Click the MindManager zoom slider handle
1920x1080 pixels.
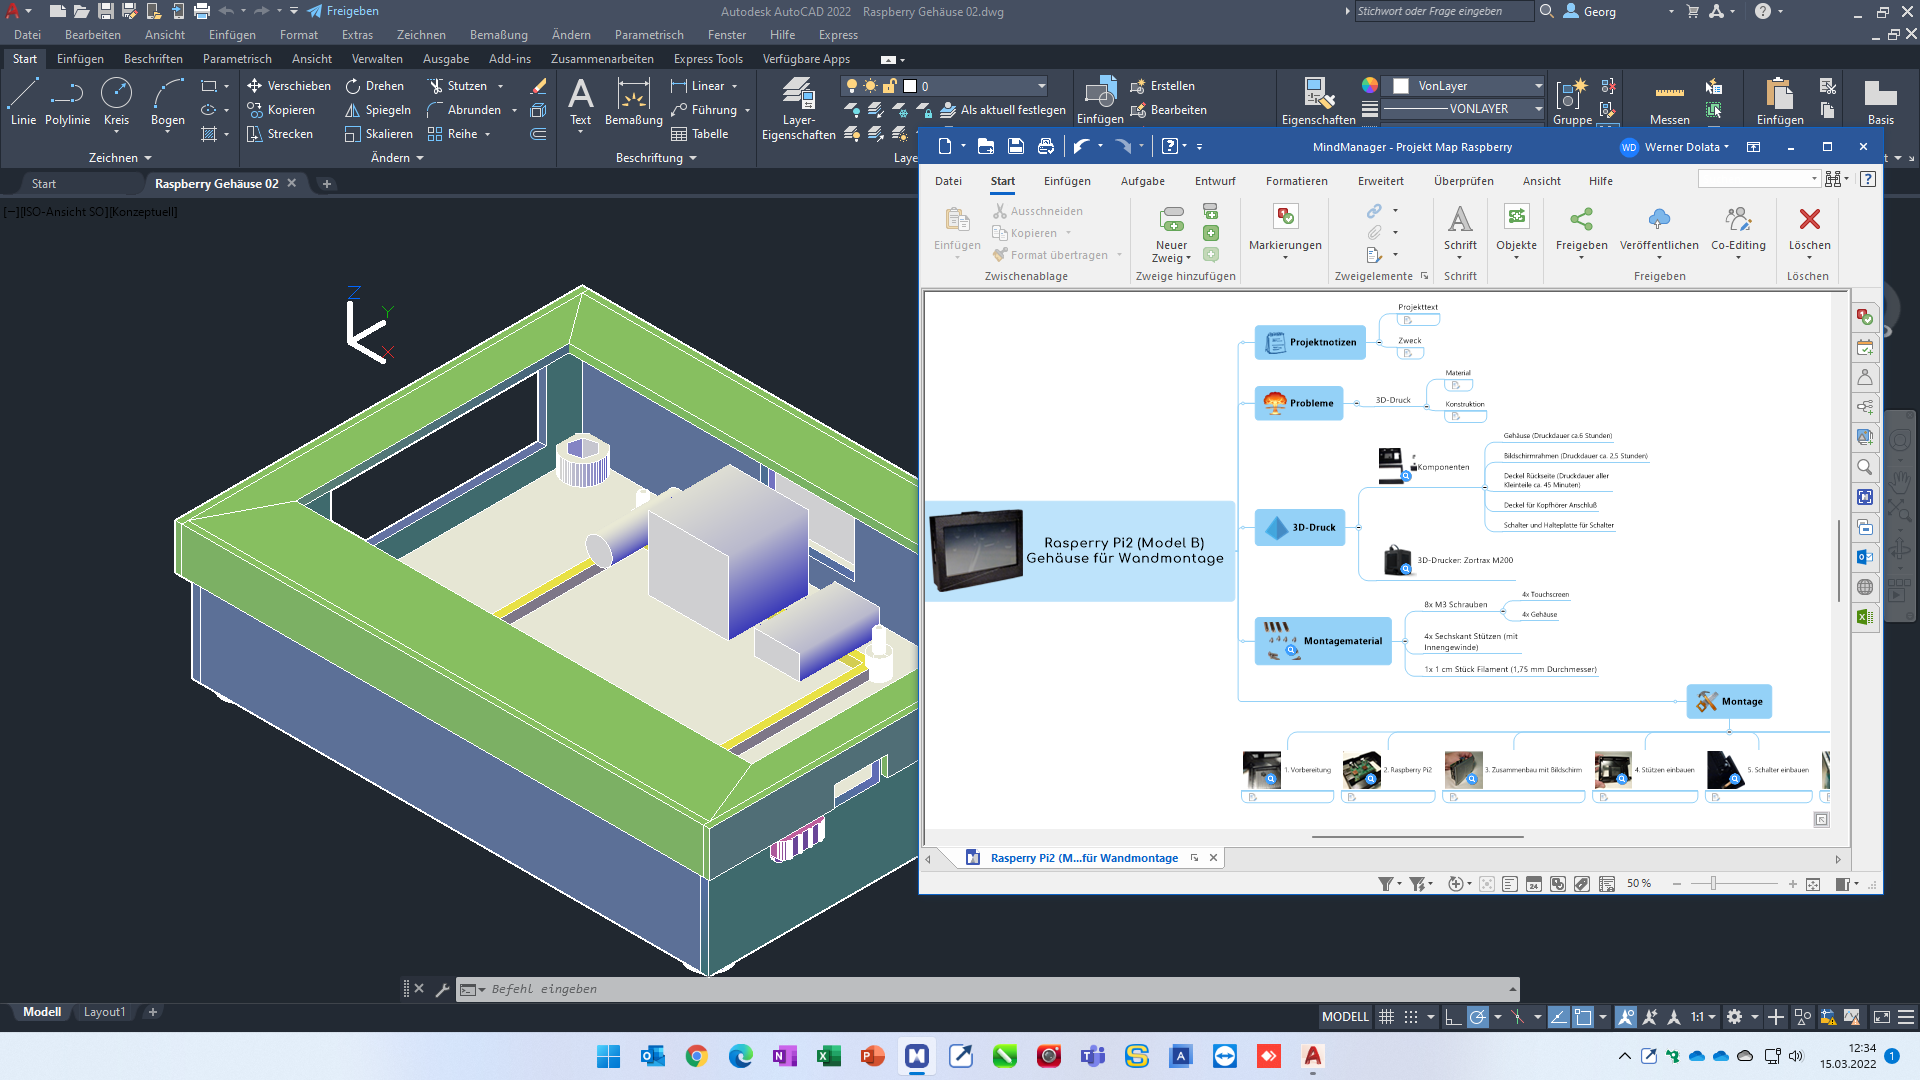[x=1713, y=884]
